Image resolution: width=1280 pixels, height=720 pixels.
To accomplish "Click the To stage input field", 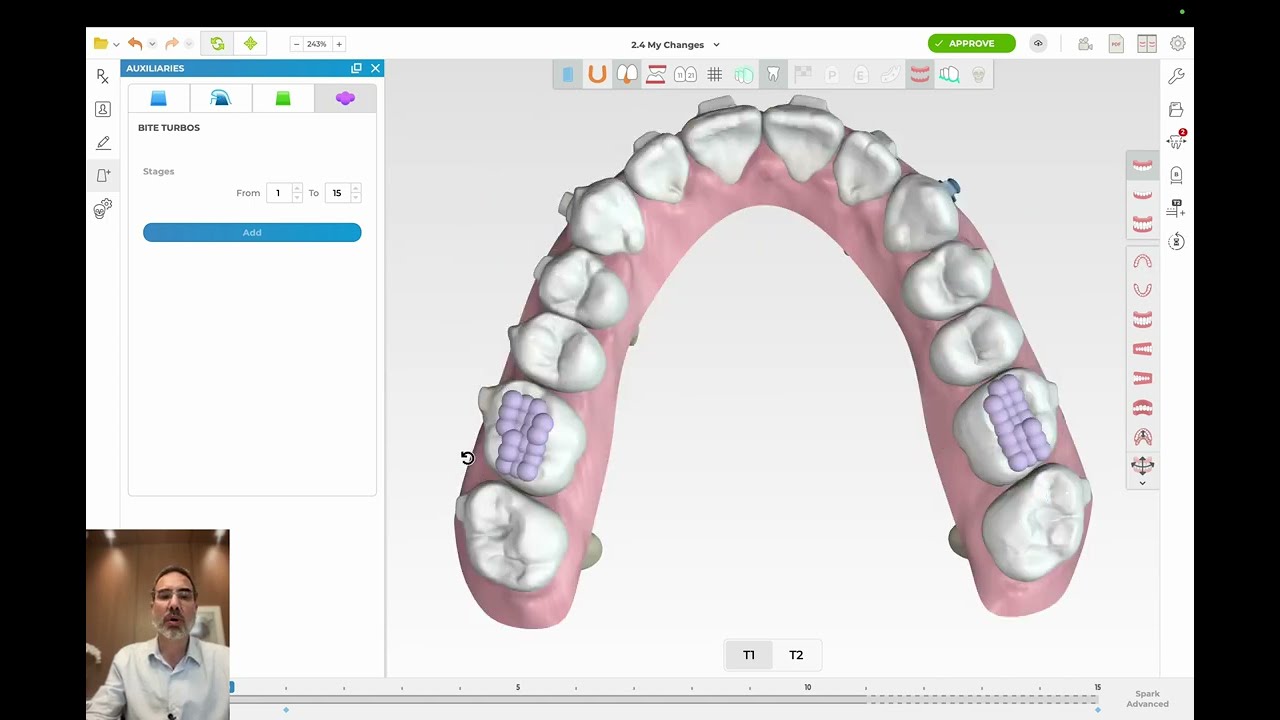I will click(x=337, y=193).
